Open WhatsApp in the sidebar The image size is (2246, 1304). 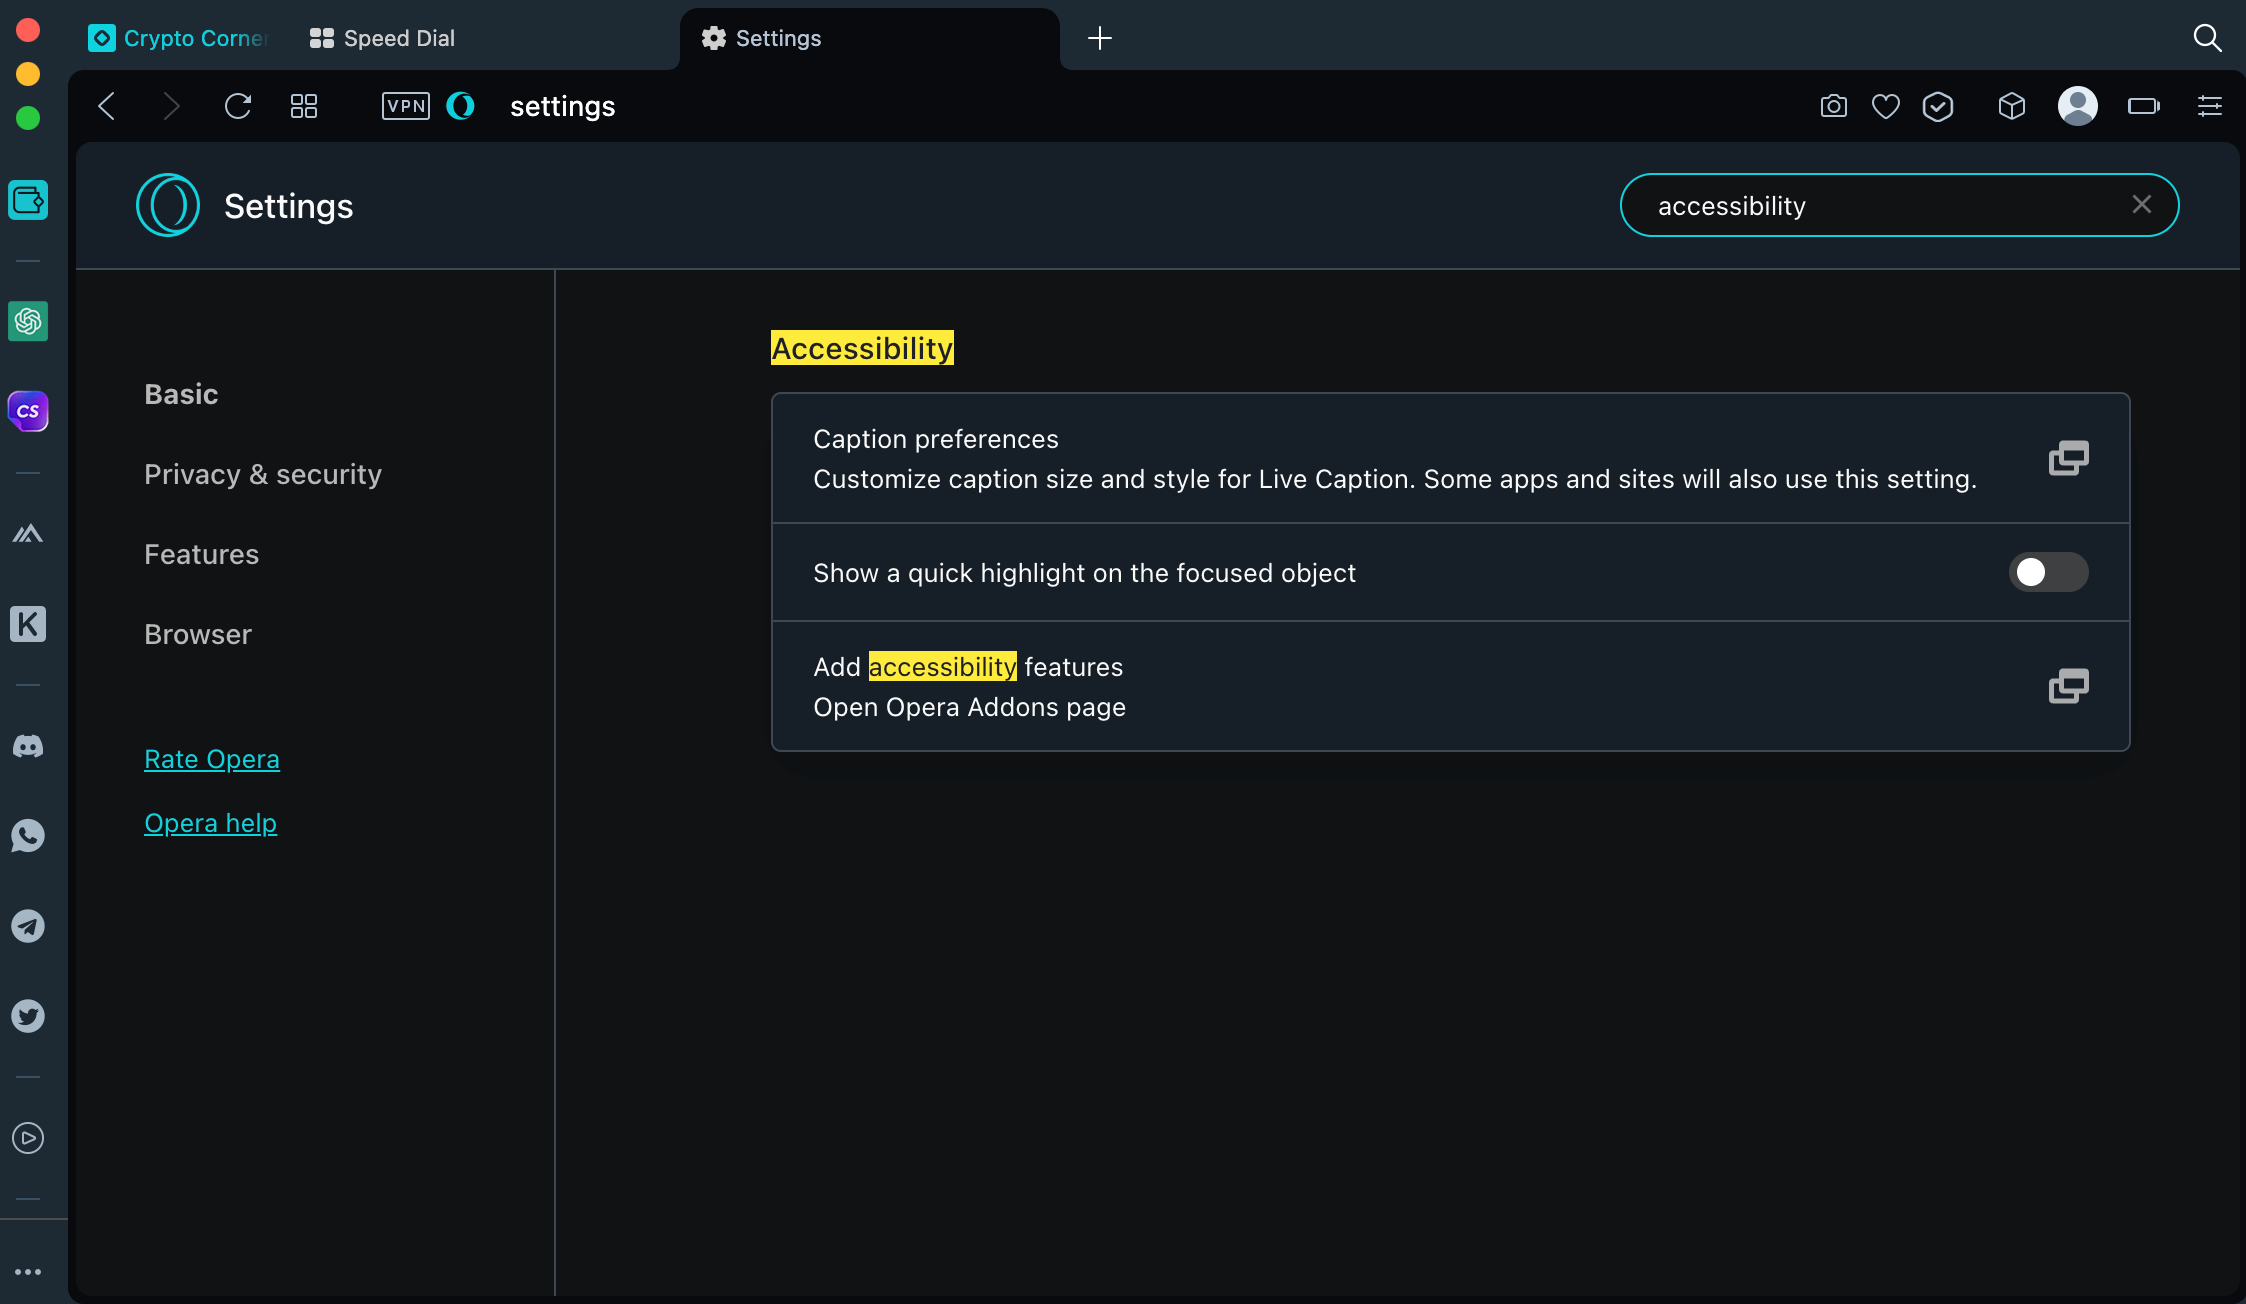pyautogui.click(x=28, y=836)
